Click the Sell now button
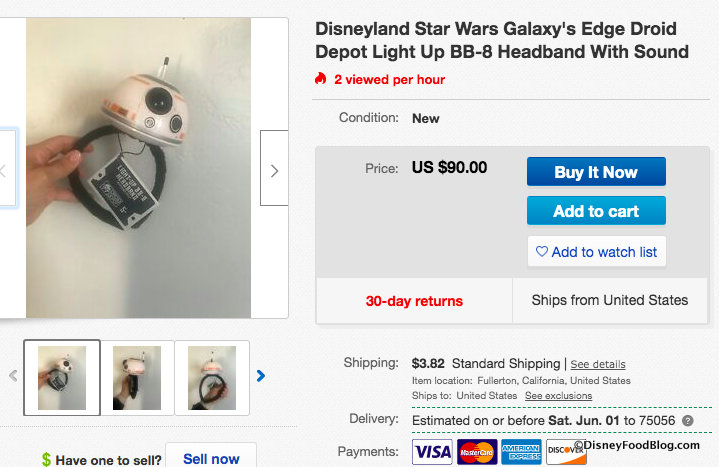This screenshot has height=467, width=719. click(x=211, y=458)
